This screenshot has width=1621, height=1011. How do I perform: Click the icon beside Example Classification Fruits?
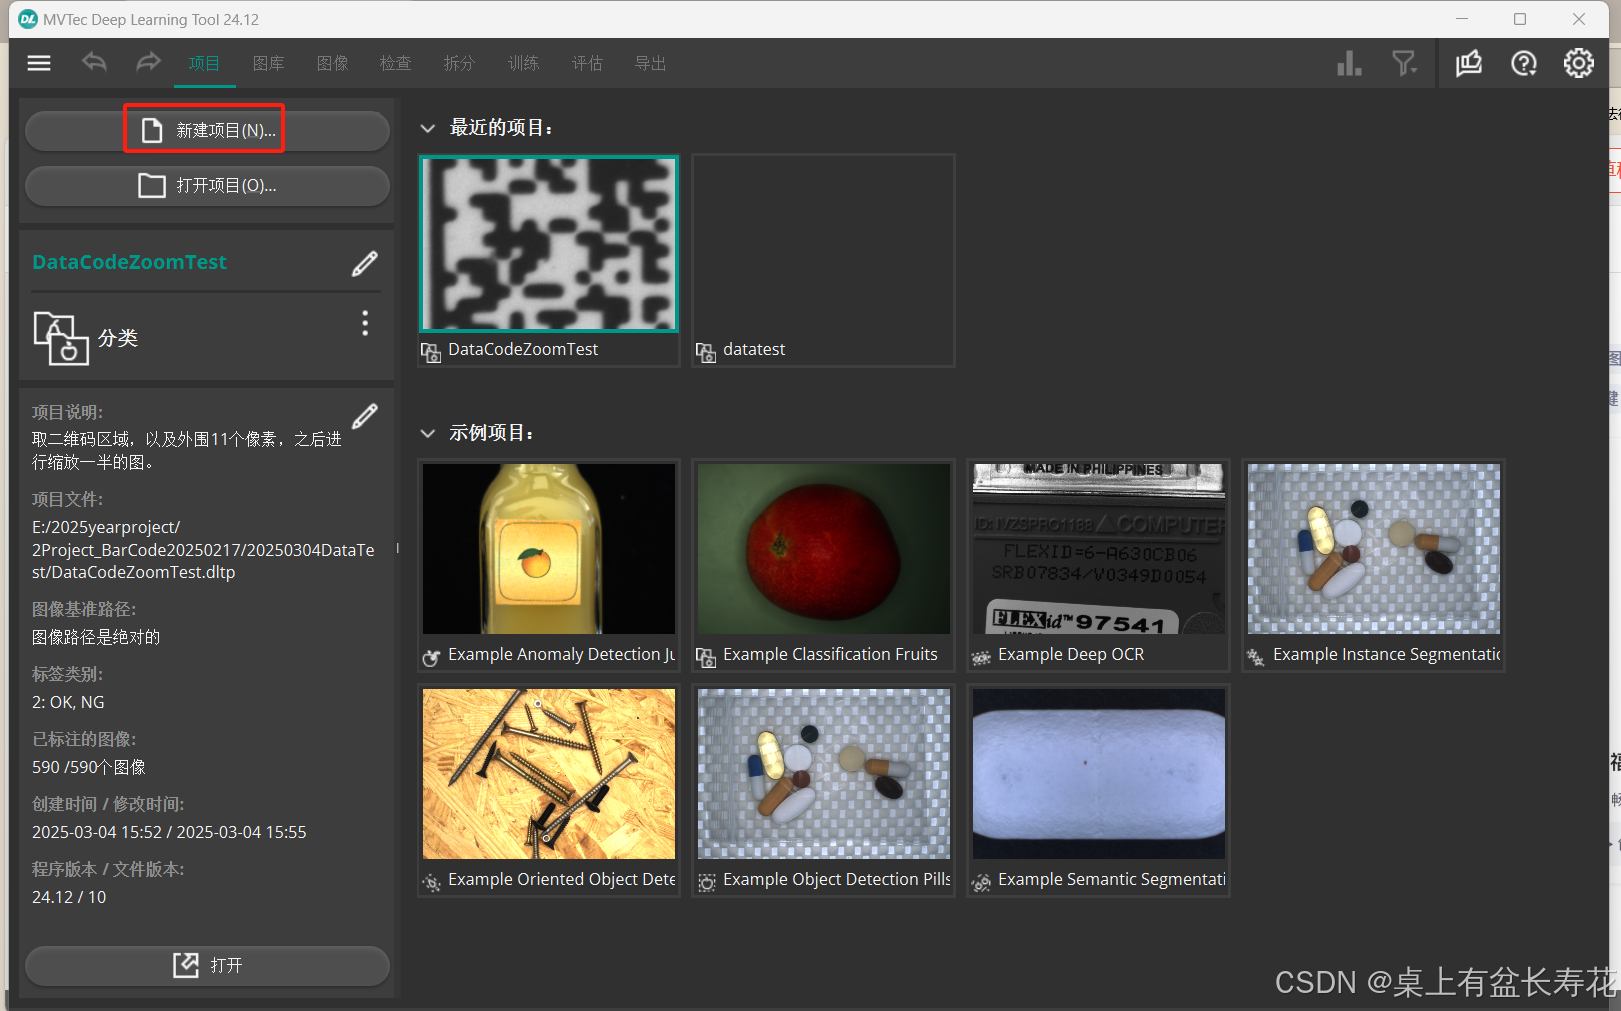tap(706, 657)
